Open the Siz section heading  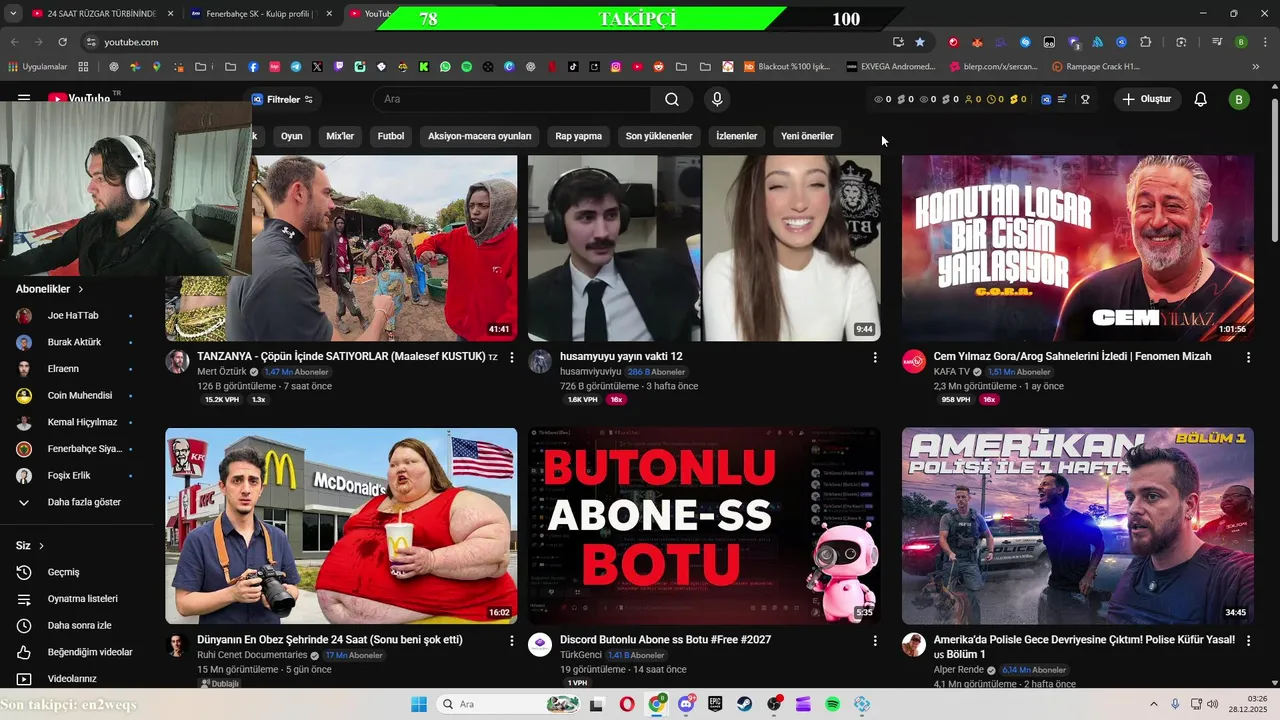click(30, 545)
